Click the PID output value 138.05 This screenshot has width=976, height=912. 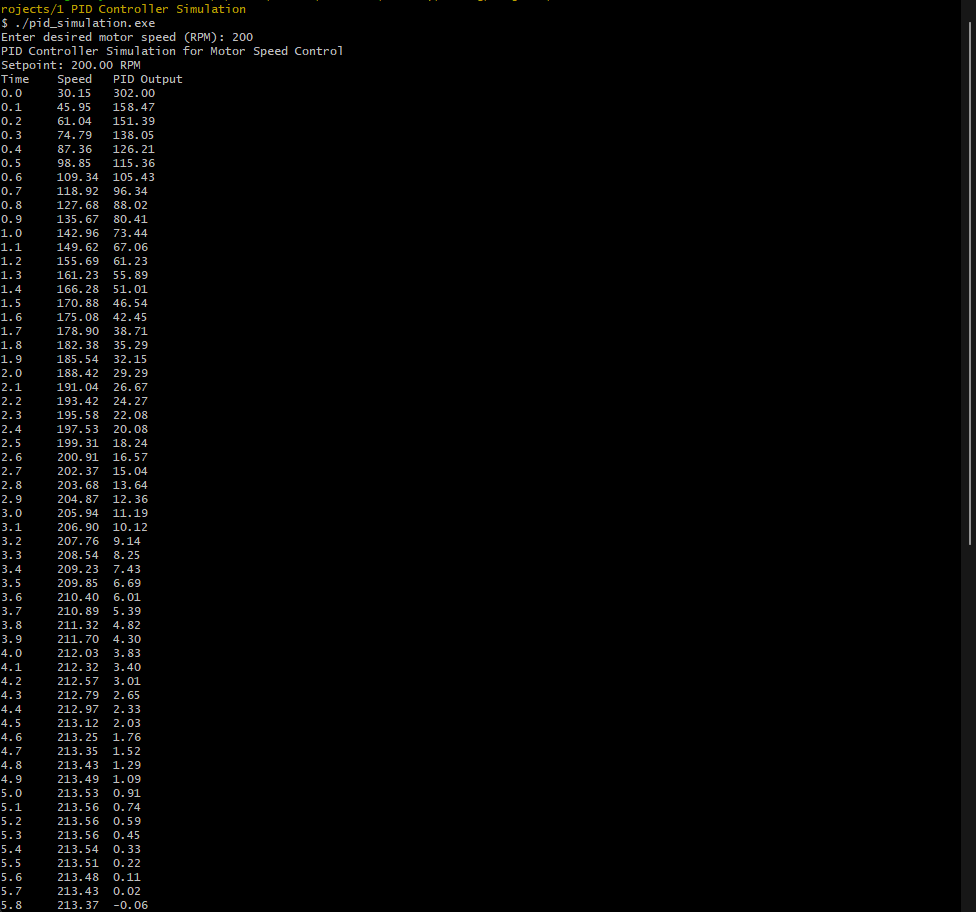pyautogui.click(x=134, y=135)
